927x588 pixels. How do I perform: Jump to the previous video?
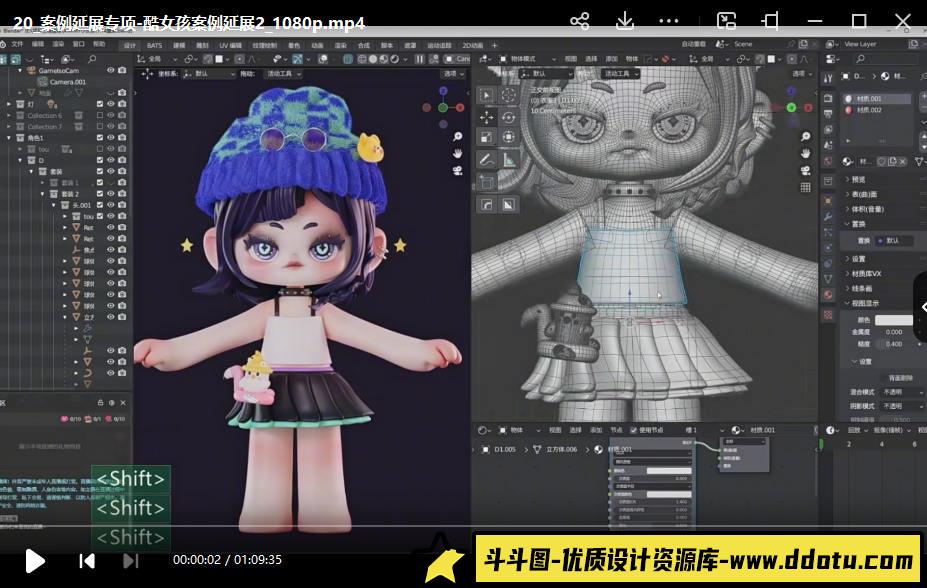coord(87,560)
